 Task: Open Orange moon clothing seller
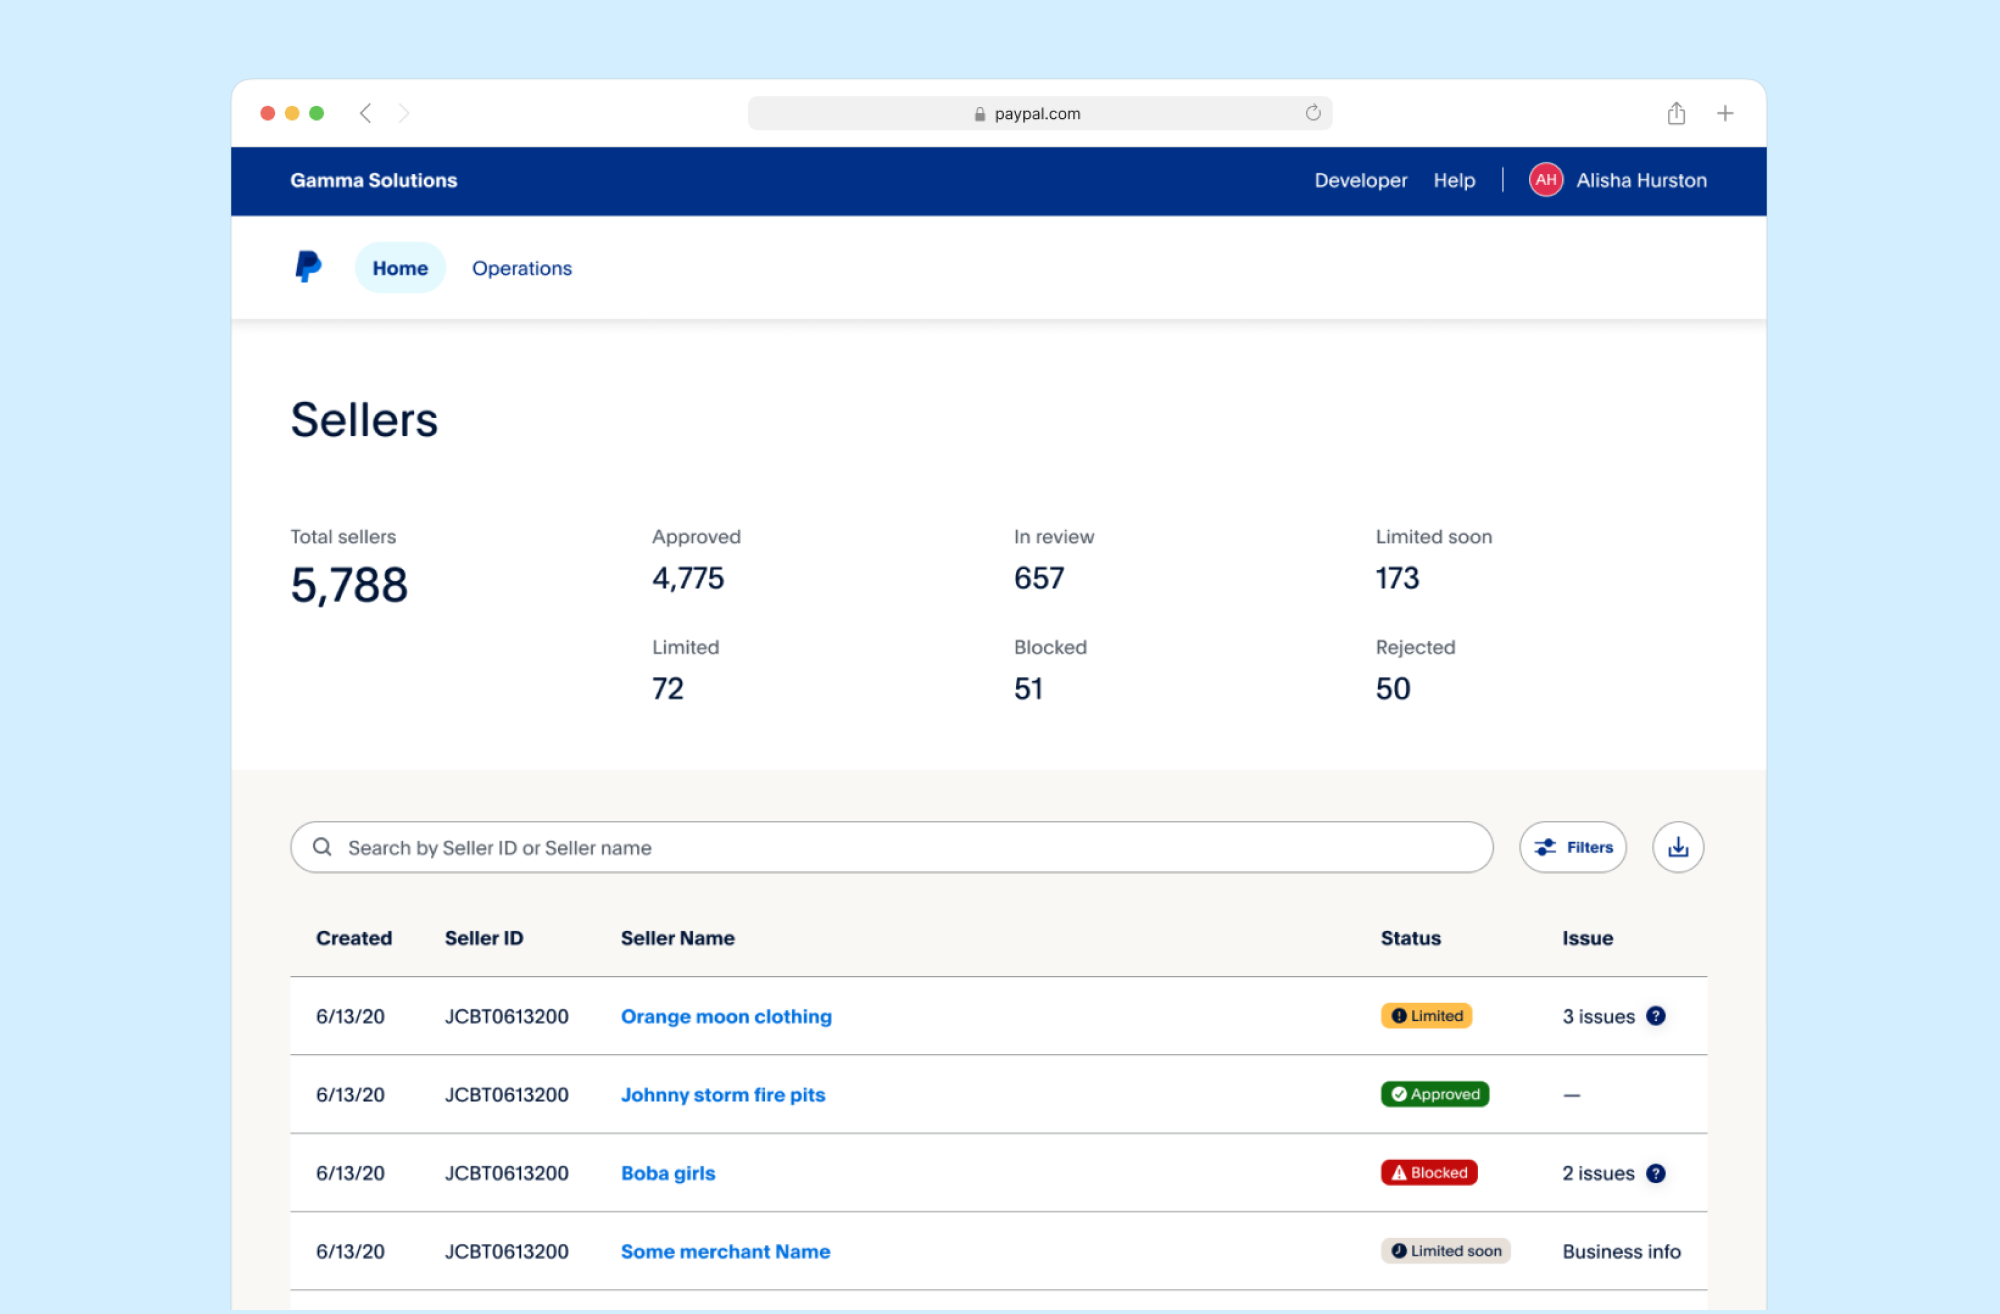point(726,1016)
